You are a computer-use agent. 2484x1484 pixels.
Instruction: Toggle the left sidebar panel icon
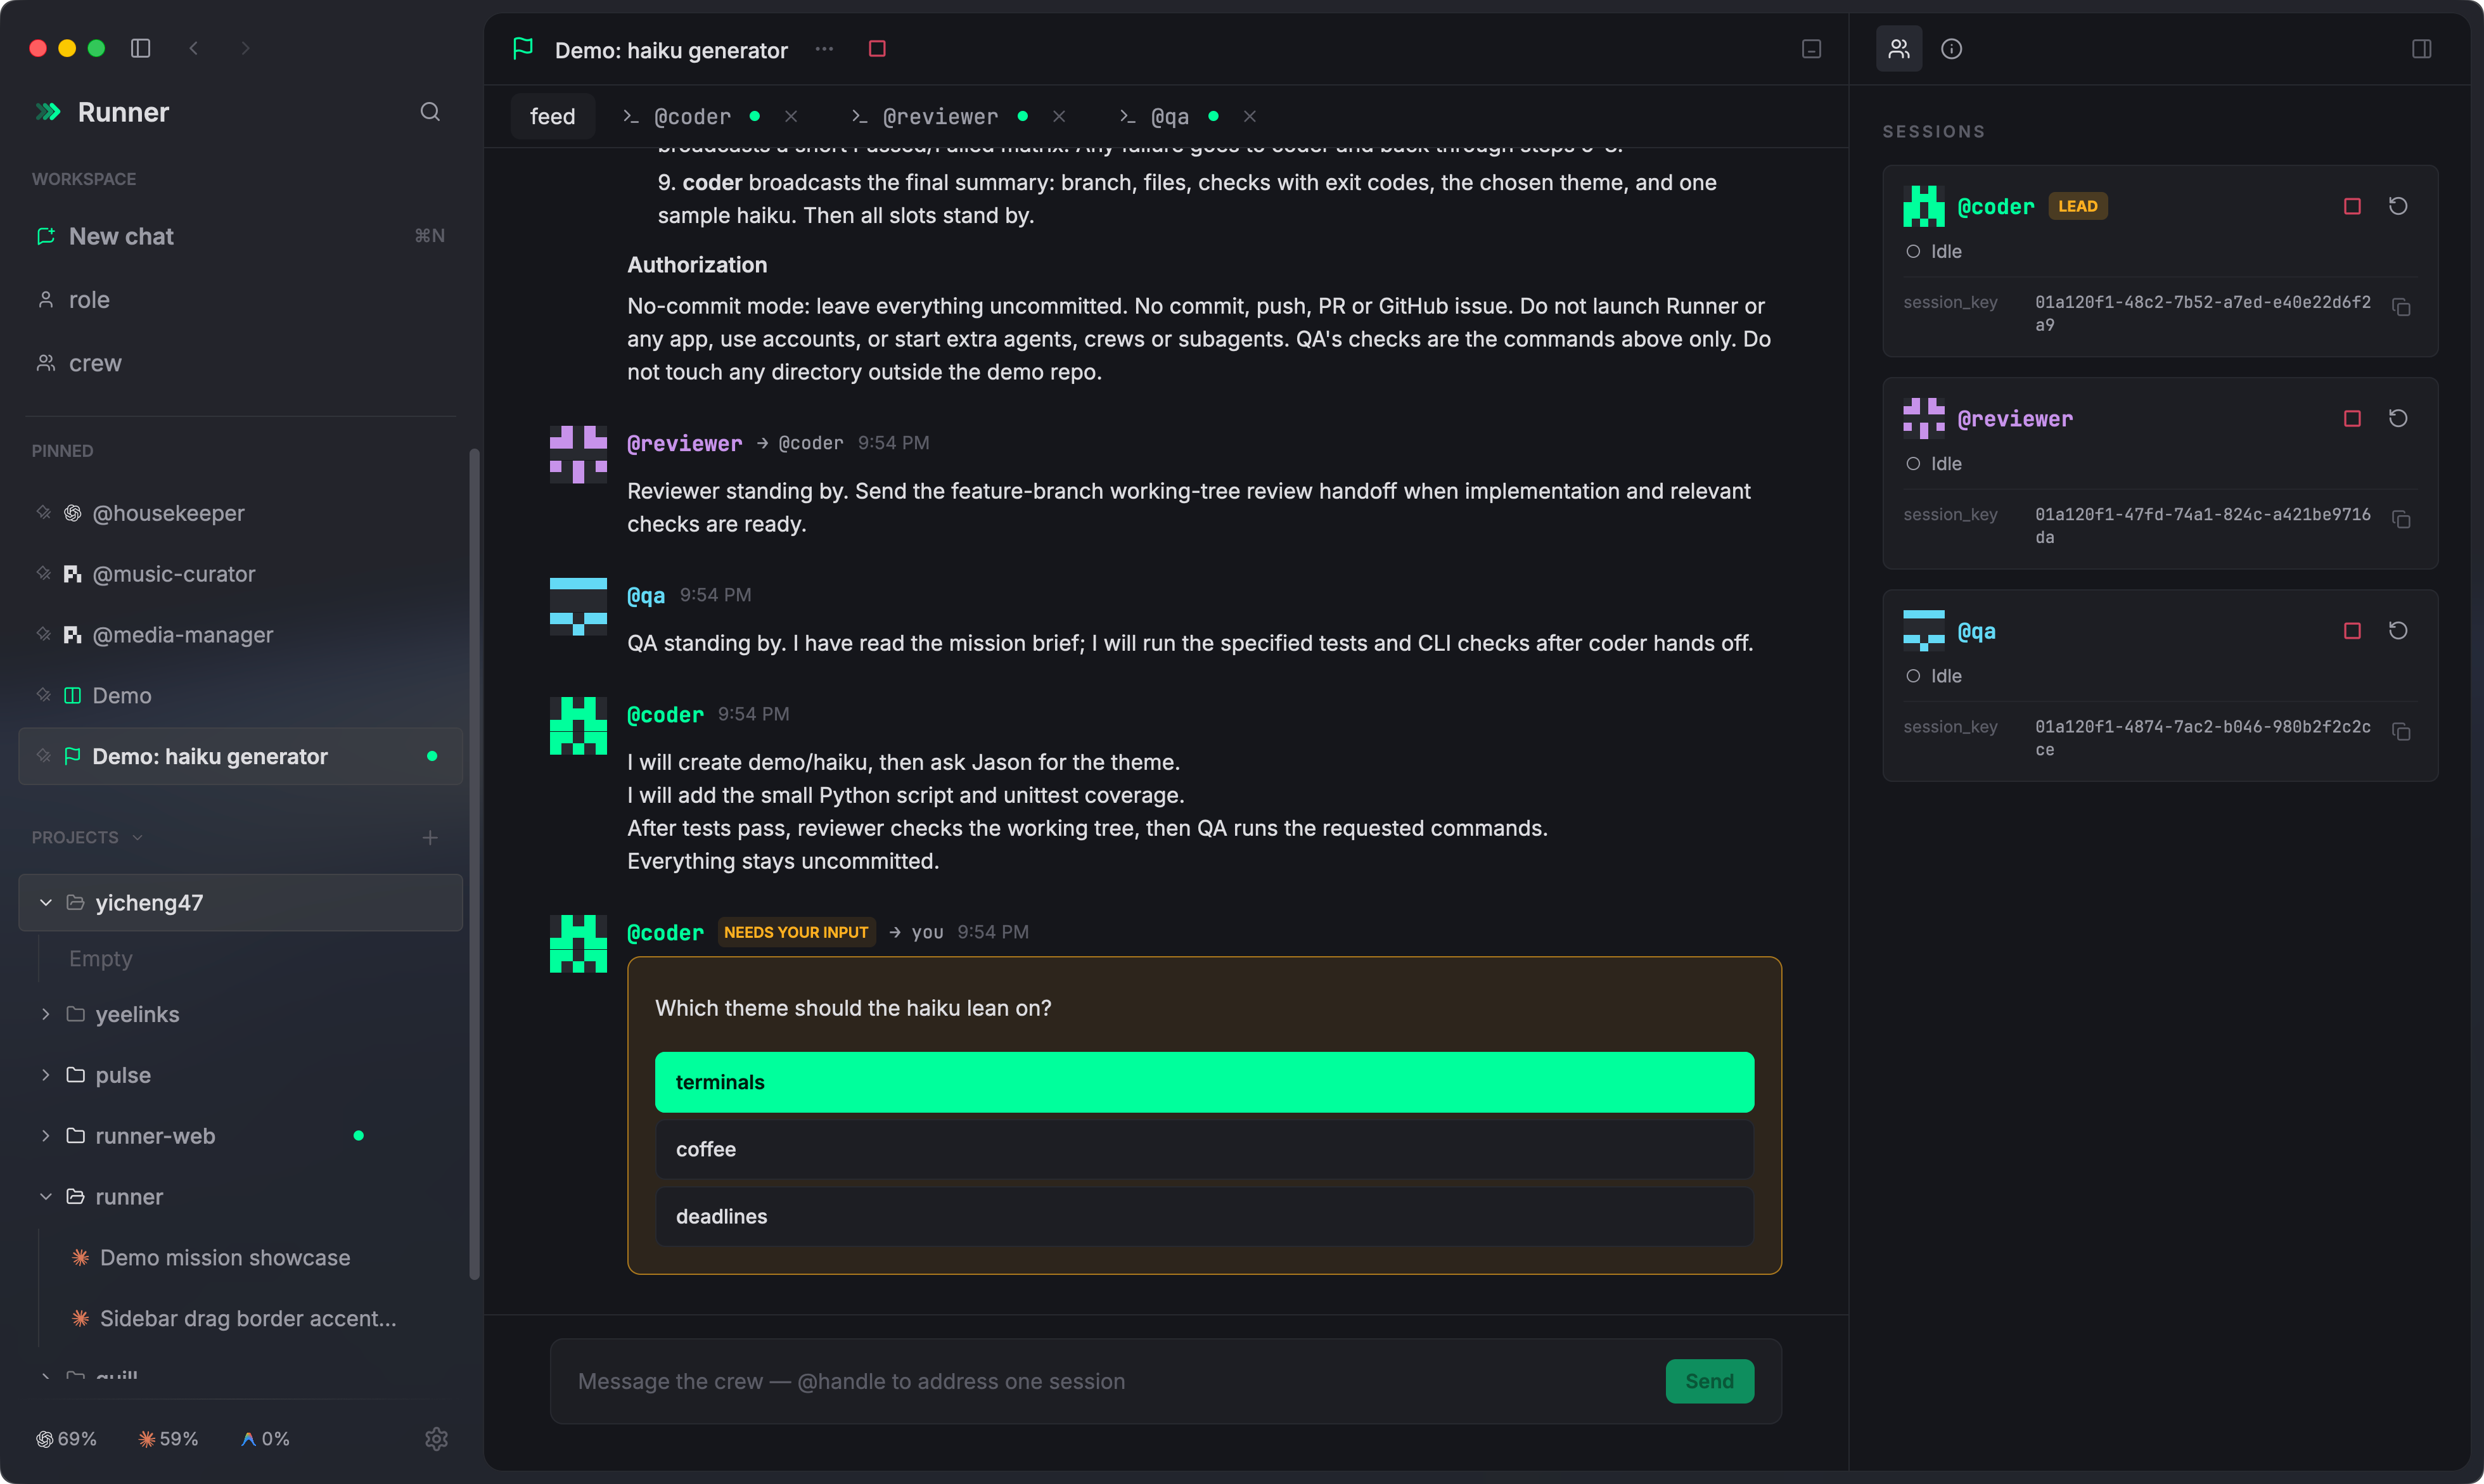point(141,48)
